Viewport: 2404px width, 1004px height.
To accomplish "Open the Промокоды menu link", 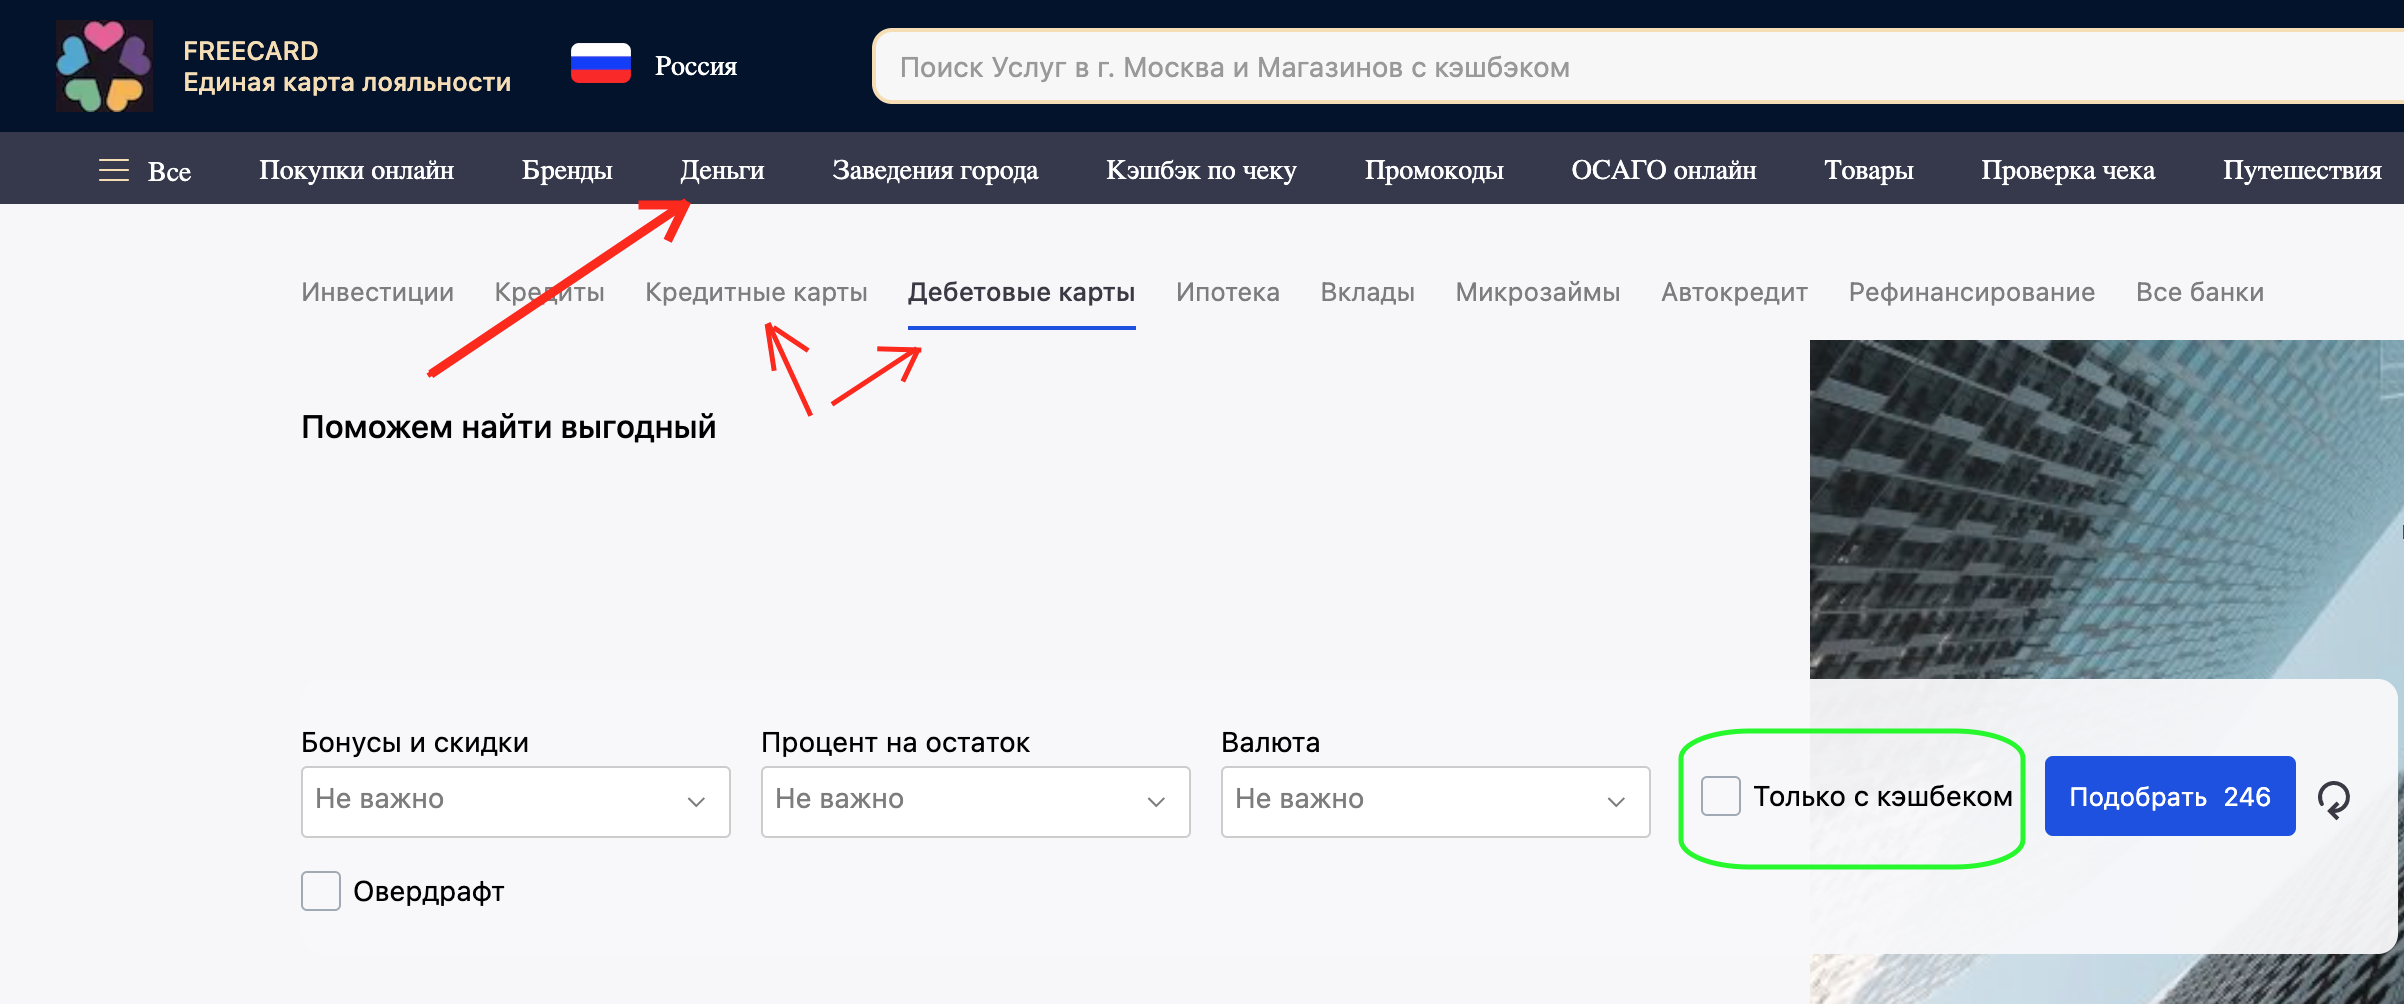I will click(x=1433, y=170).
